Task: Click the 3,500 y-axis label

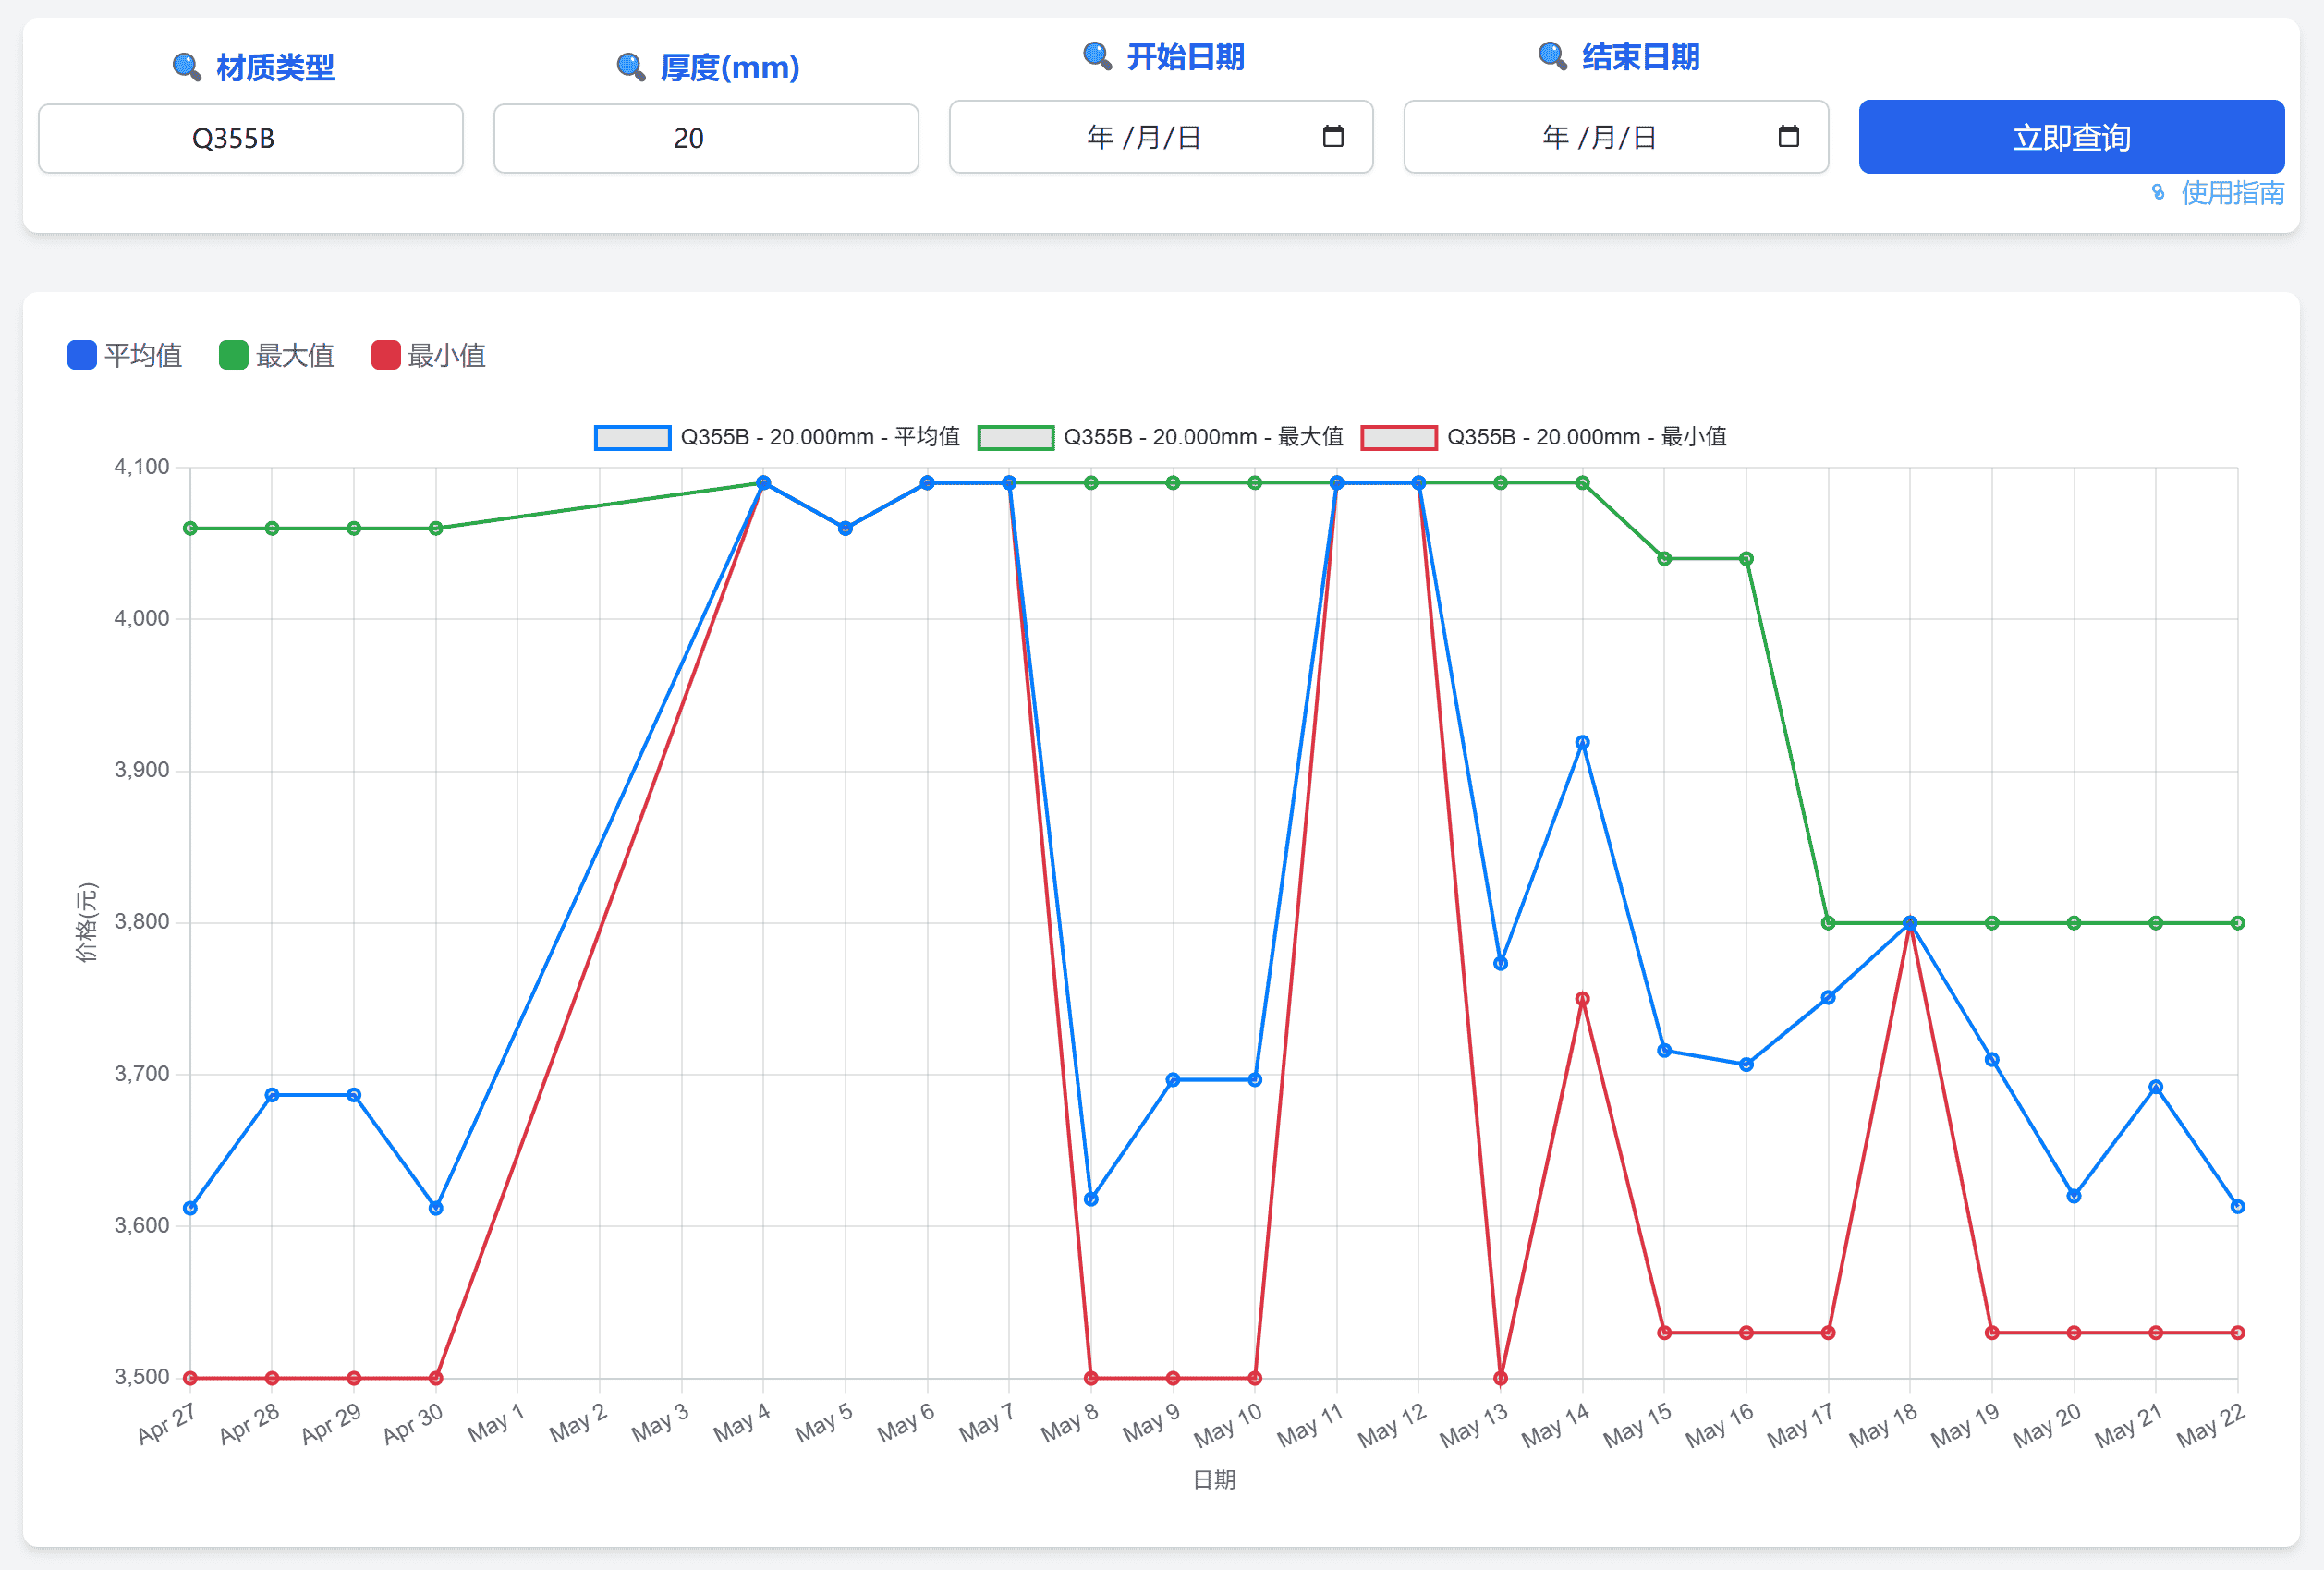Action: point(141,1377)
